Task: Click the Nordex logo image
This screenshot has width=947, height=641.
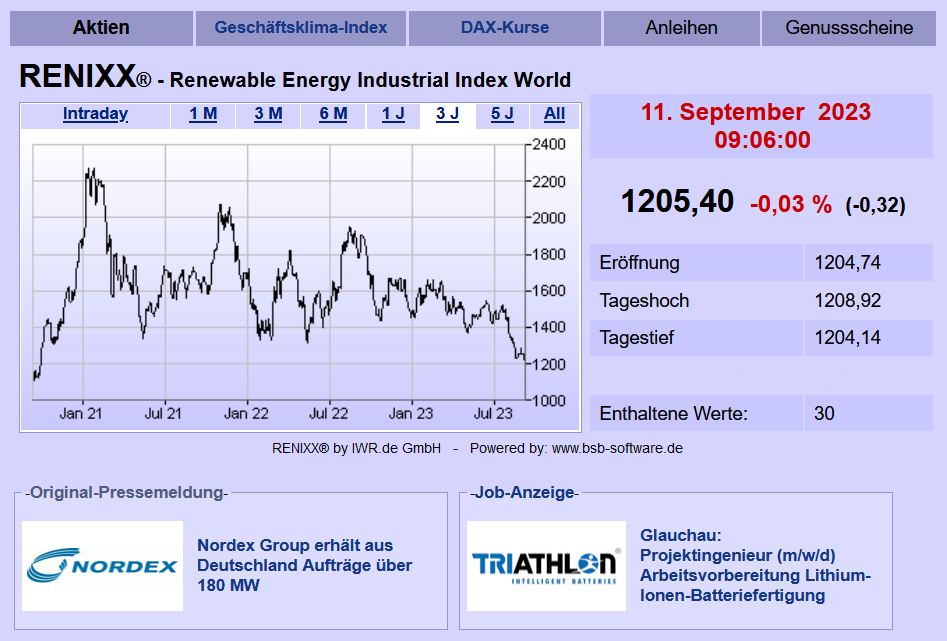Action: click(x=102, y=566)
